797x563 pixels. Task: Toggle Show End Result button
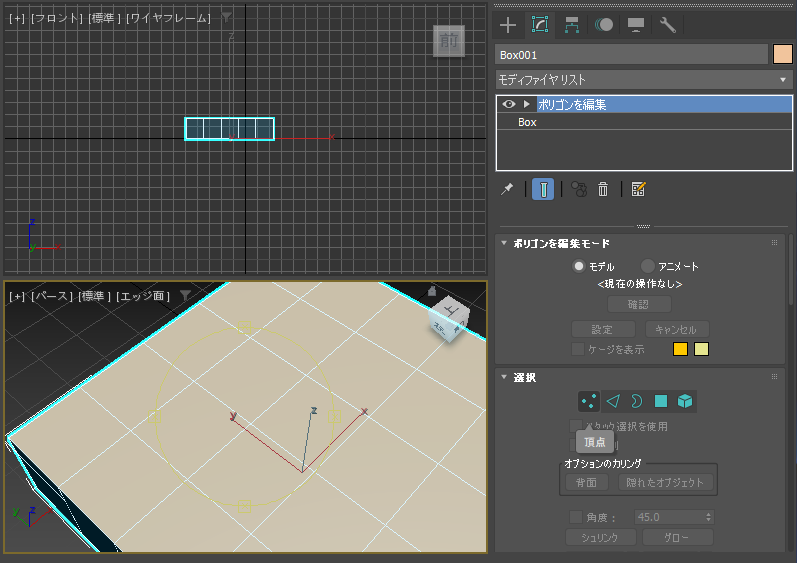point(543,190)
